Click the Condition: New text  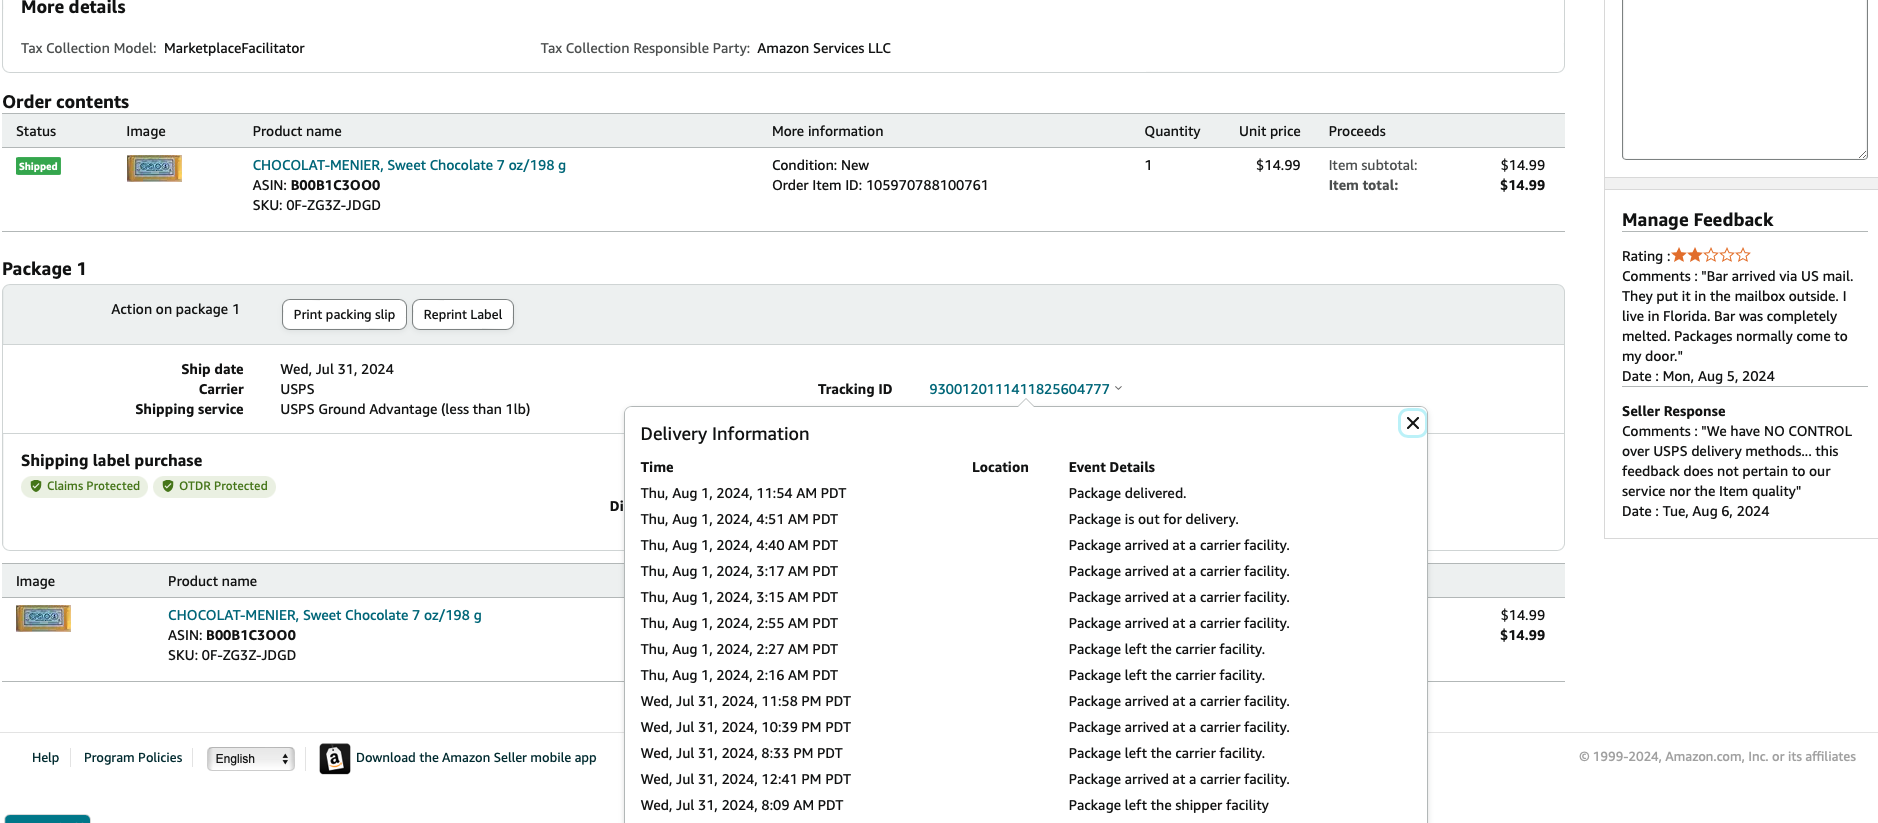coord(820,165)
